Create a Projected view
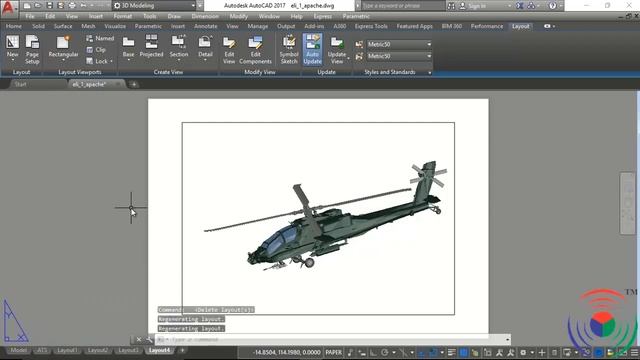The image size is (640, 360). tap(151, 46)
